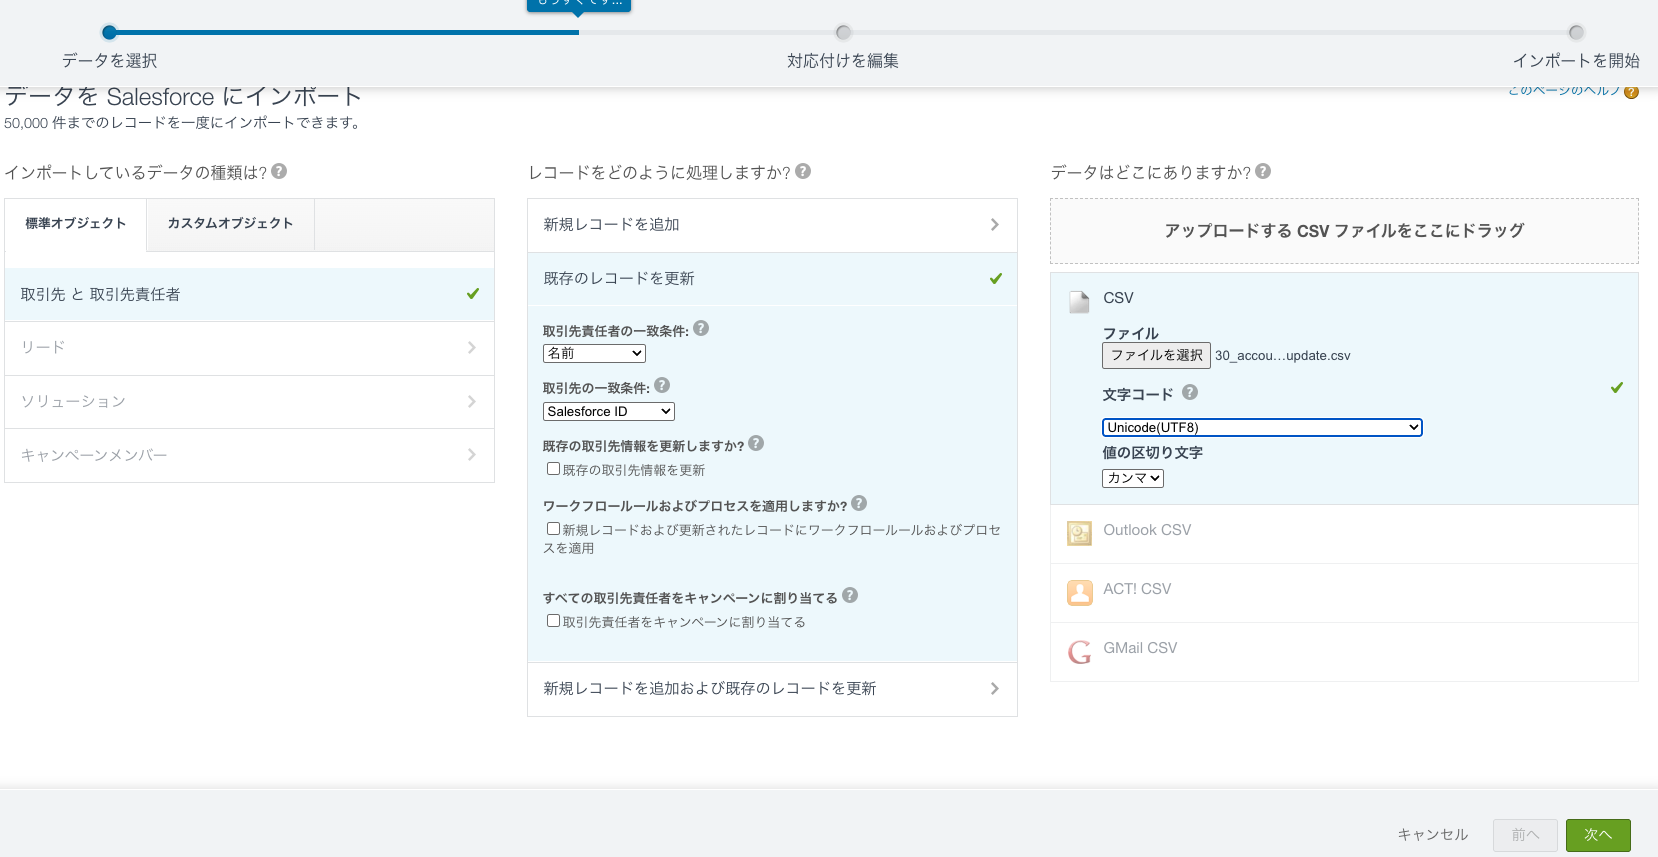The width and height of the screenshot is (1658, 857).
Task: Click help icon next to データの種類 question
Action: tap(279, 171)
